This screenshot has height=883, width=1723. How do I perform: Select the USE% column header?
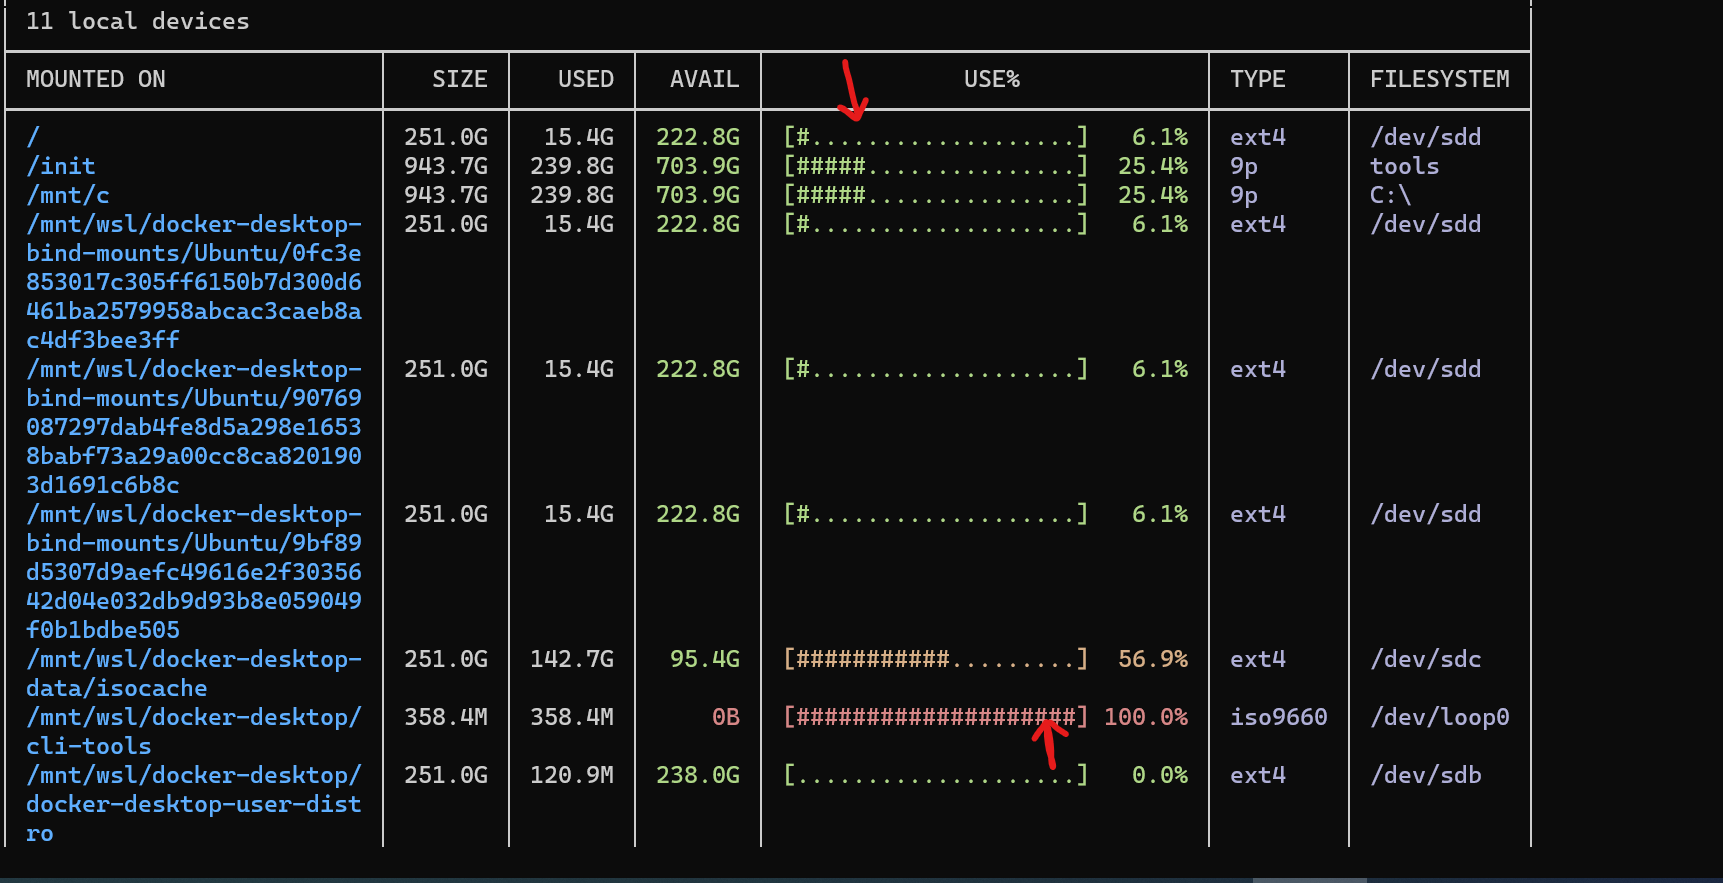pos(992,79)
